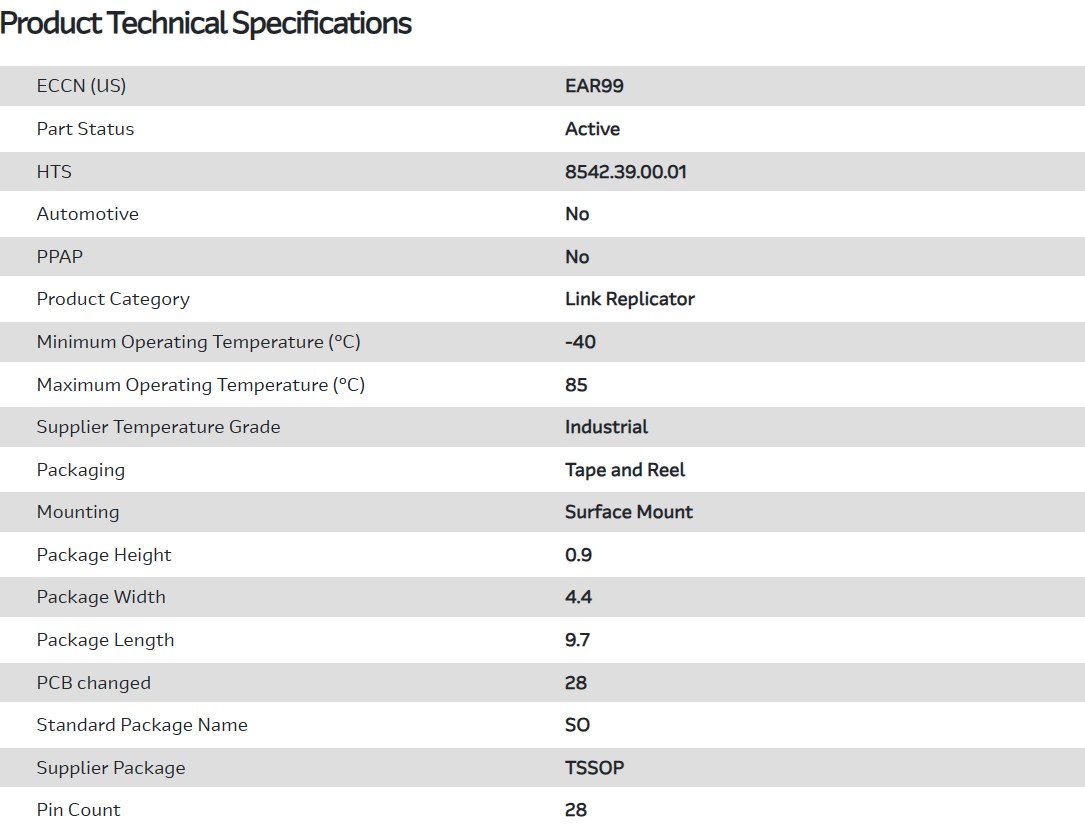Click the Package Length value 9.7
Viewport: 1085px width, 826px height.
(x=577, y=640)
